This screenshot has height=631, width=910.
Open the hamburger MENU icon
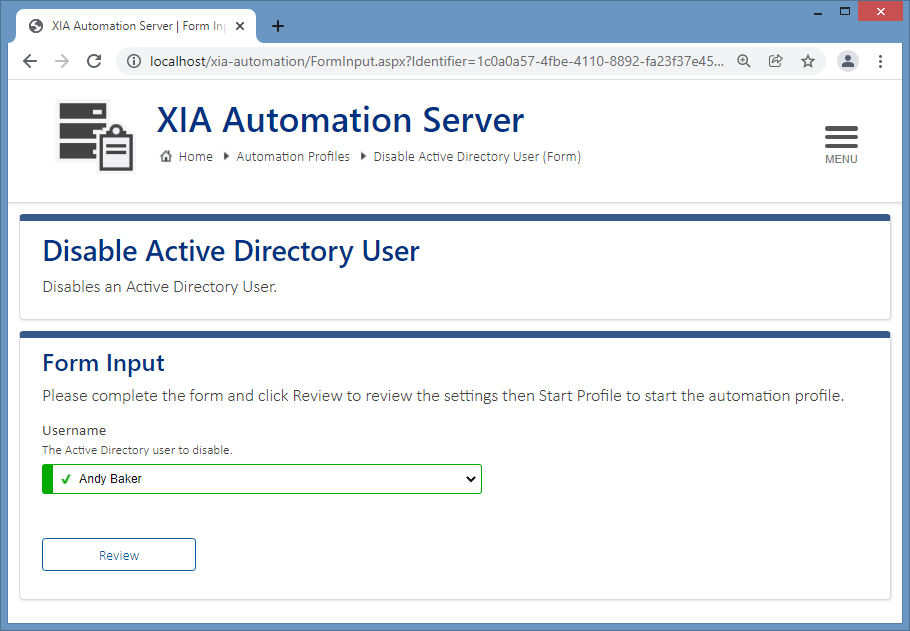[841, 136]
